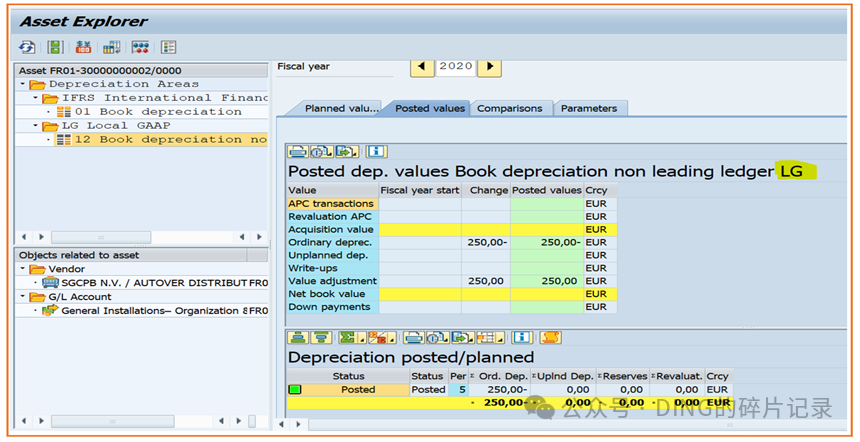This screenshot has width=860, height=442.
Task: Collapse the Depreciation Areas folder
Action: pyautogui.click(x=22, y=84)
